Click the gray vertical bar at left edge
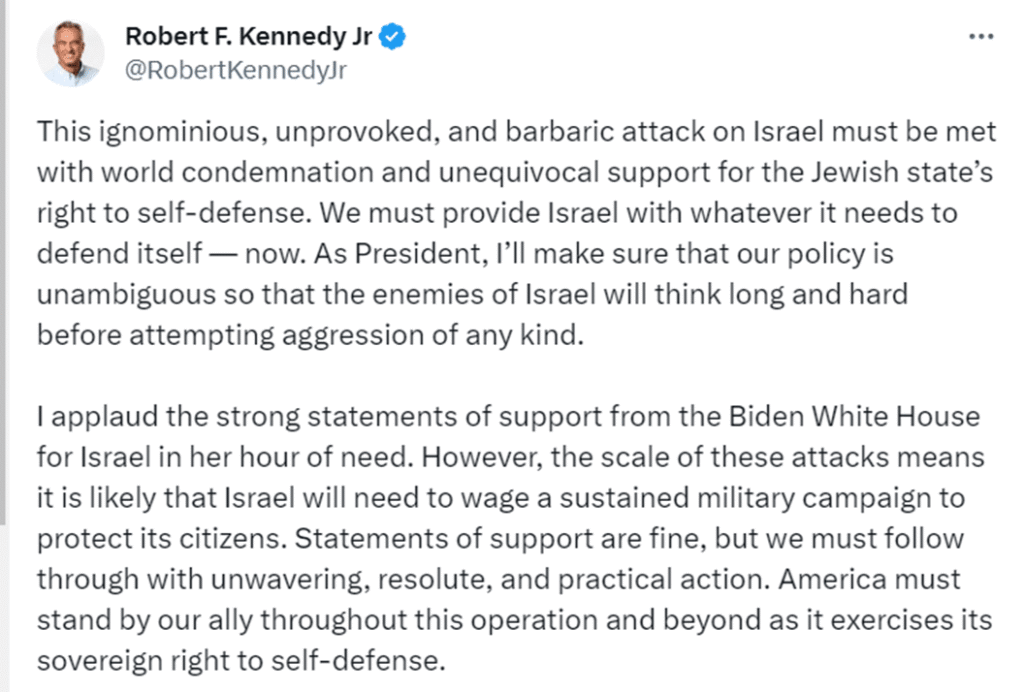The image size is (1024, 692). click(3, 261)
